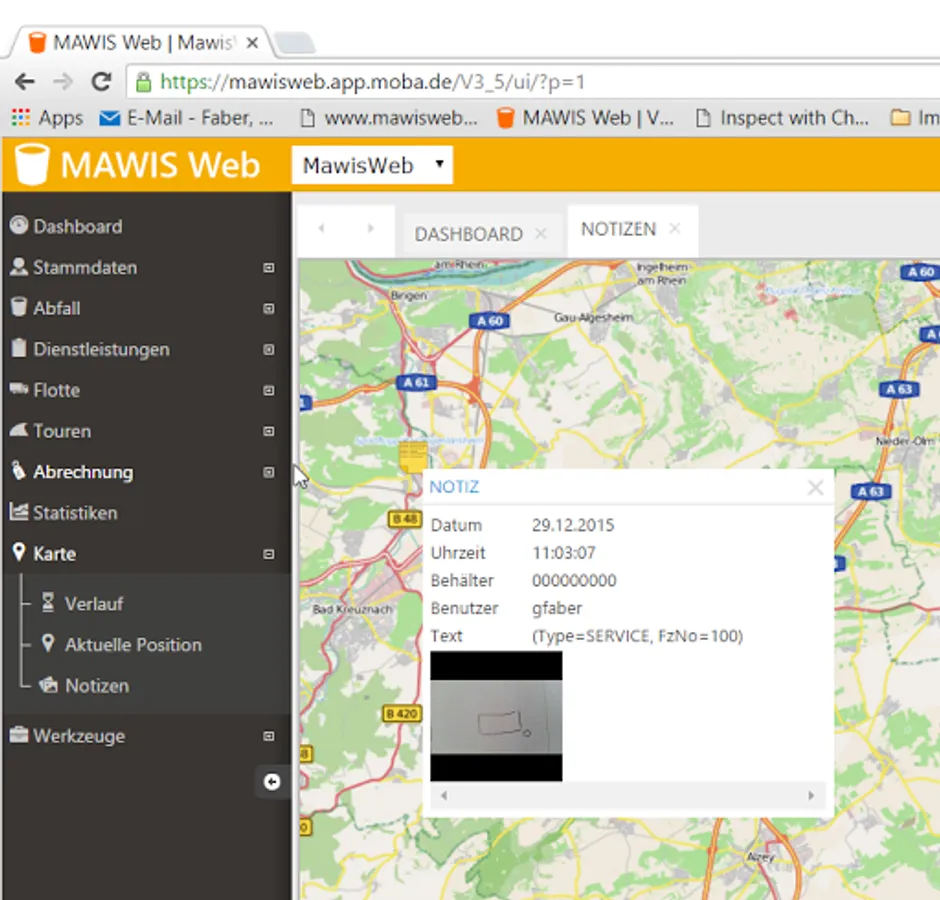
Task: Close the NOTIZEN tab
Action: coord(675,228)
